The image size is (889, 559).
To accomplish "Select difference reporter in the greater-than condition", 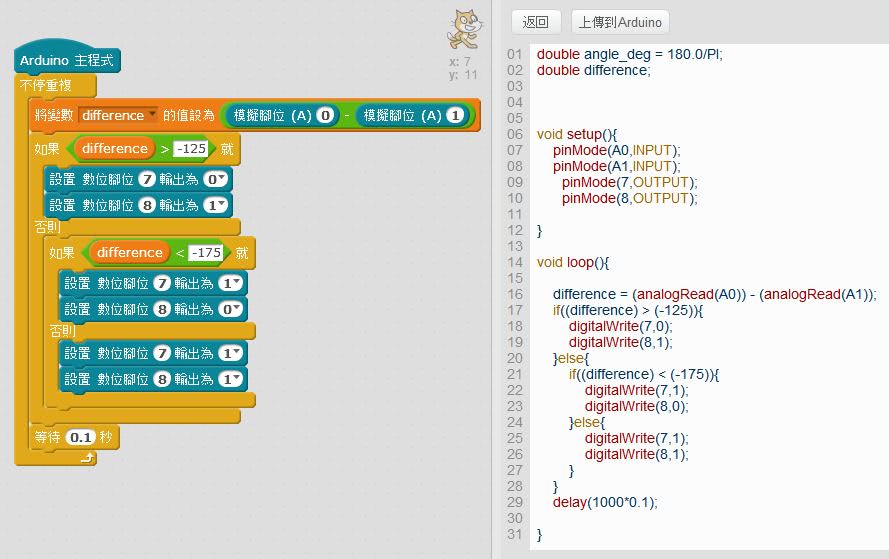I will 115,149.
